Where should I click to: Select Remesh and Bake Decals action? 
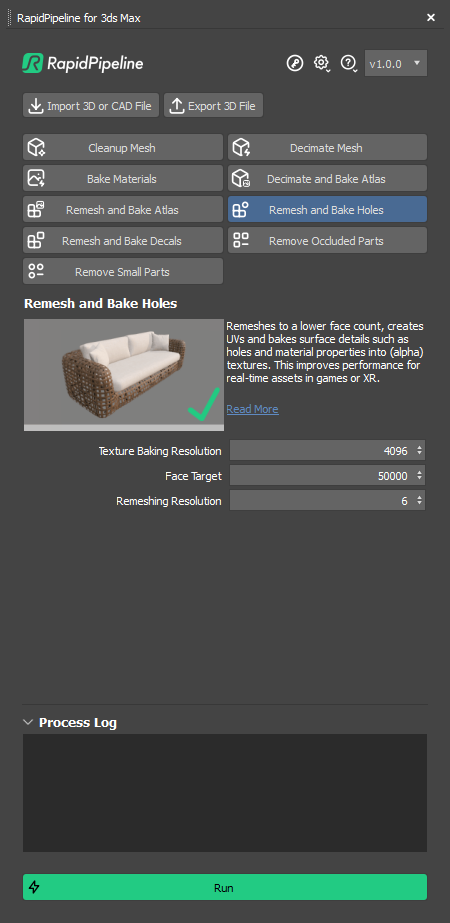[123, 241]
